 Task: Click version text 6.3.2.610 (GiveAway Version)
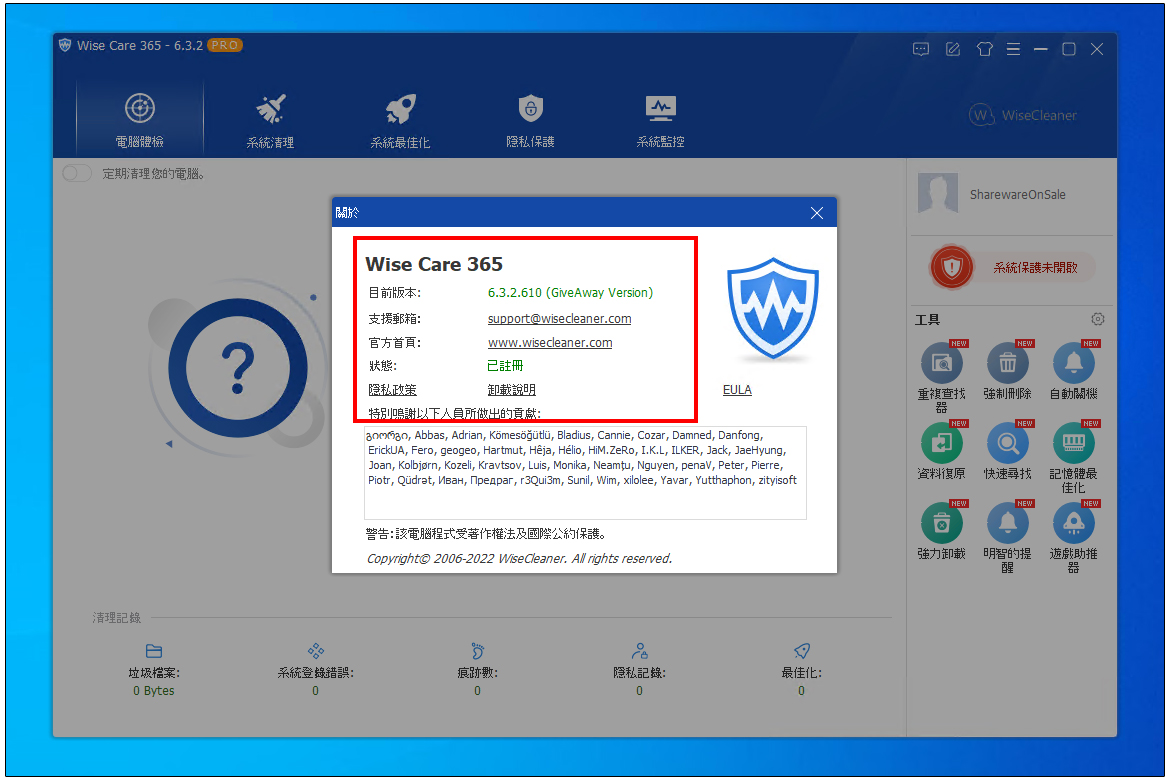[x=570, y=293]
